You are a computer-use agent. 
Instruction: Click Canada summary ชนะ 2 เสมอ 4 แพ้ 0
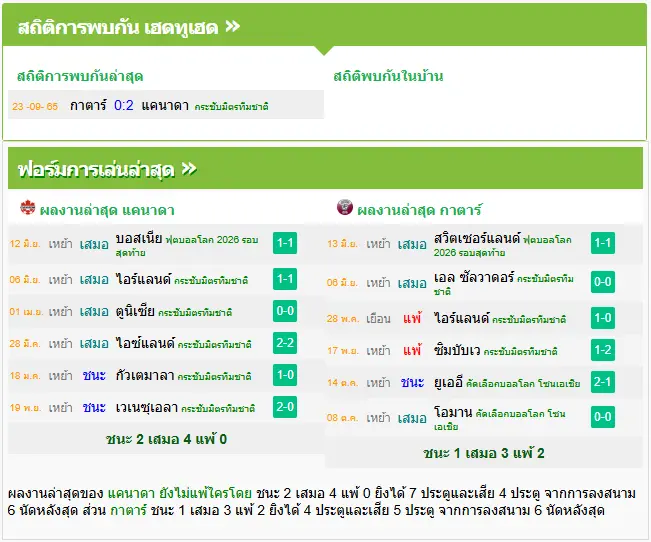166,439
